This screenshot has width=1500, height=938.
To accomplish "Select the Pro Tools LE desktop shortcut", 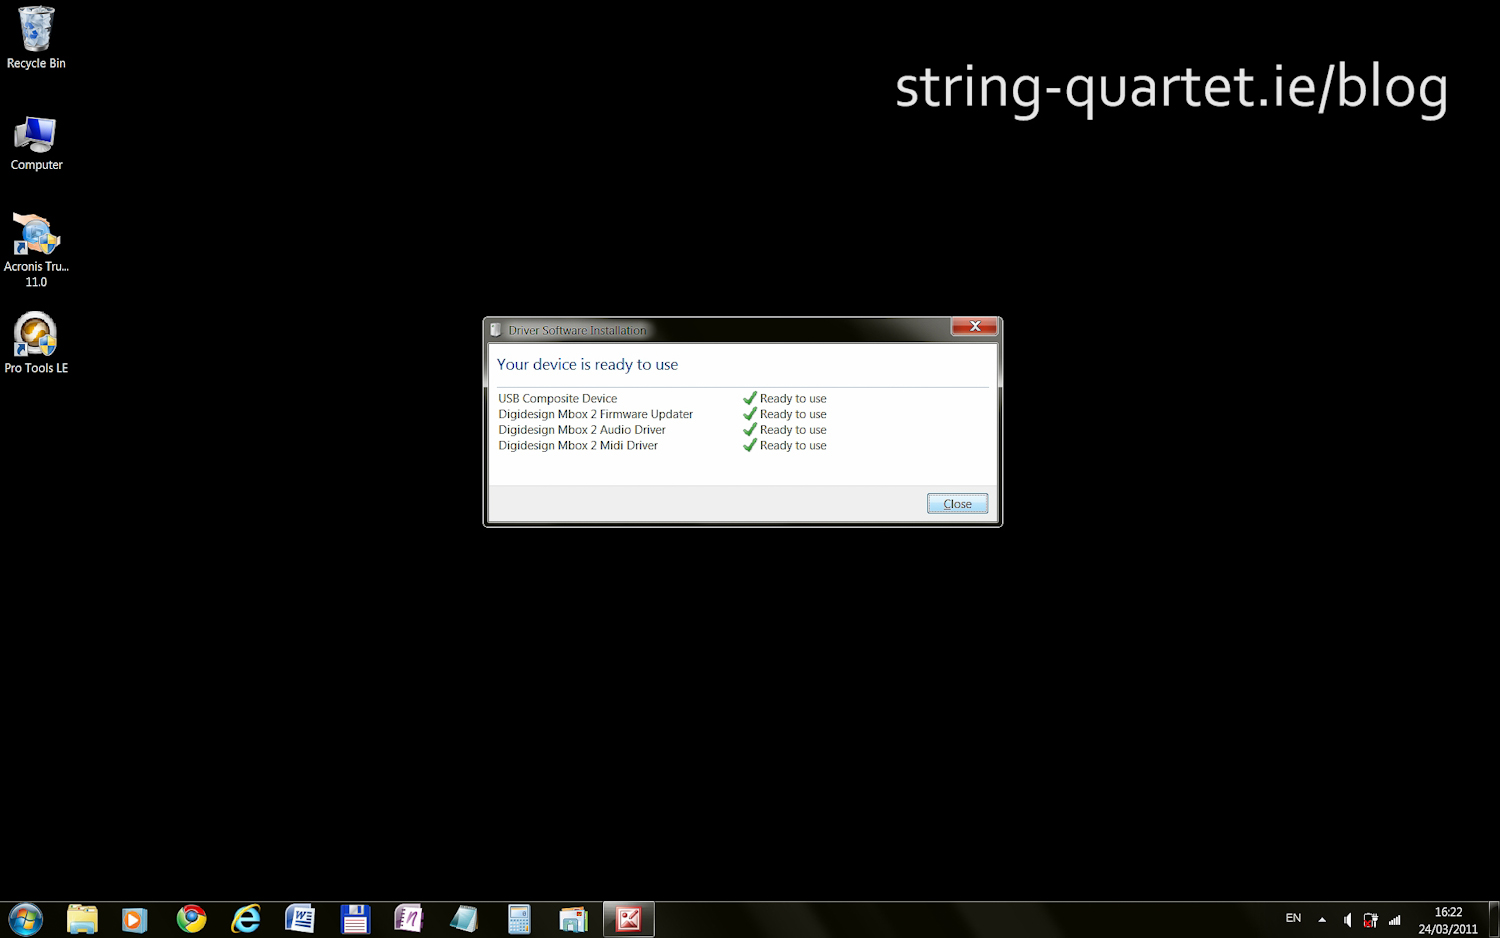I will [x=36, y=343].
